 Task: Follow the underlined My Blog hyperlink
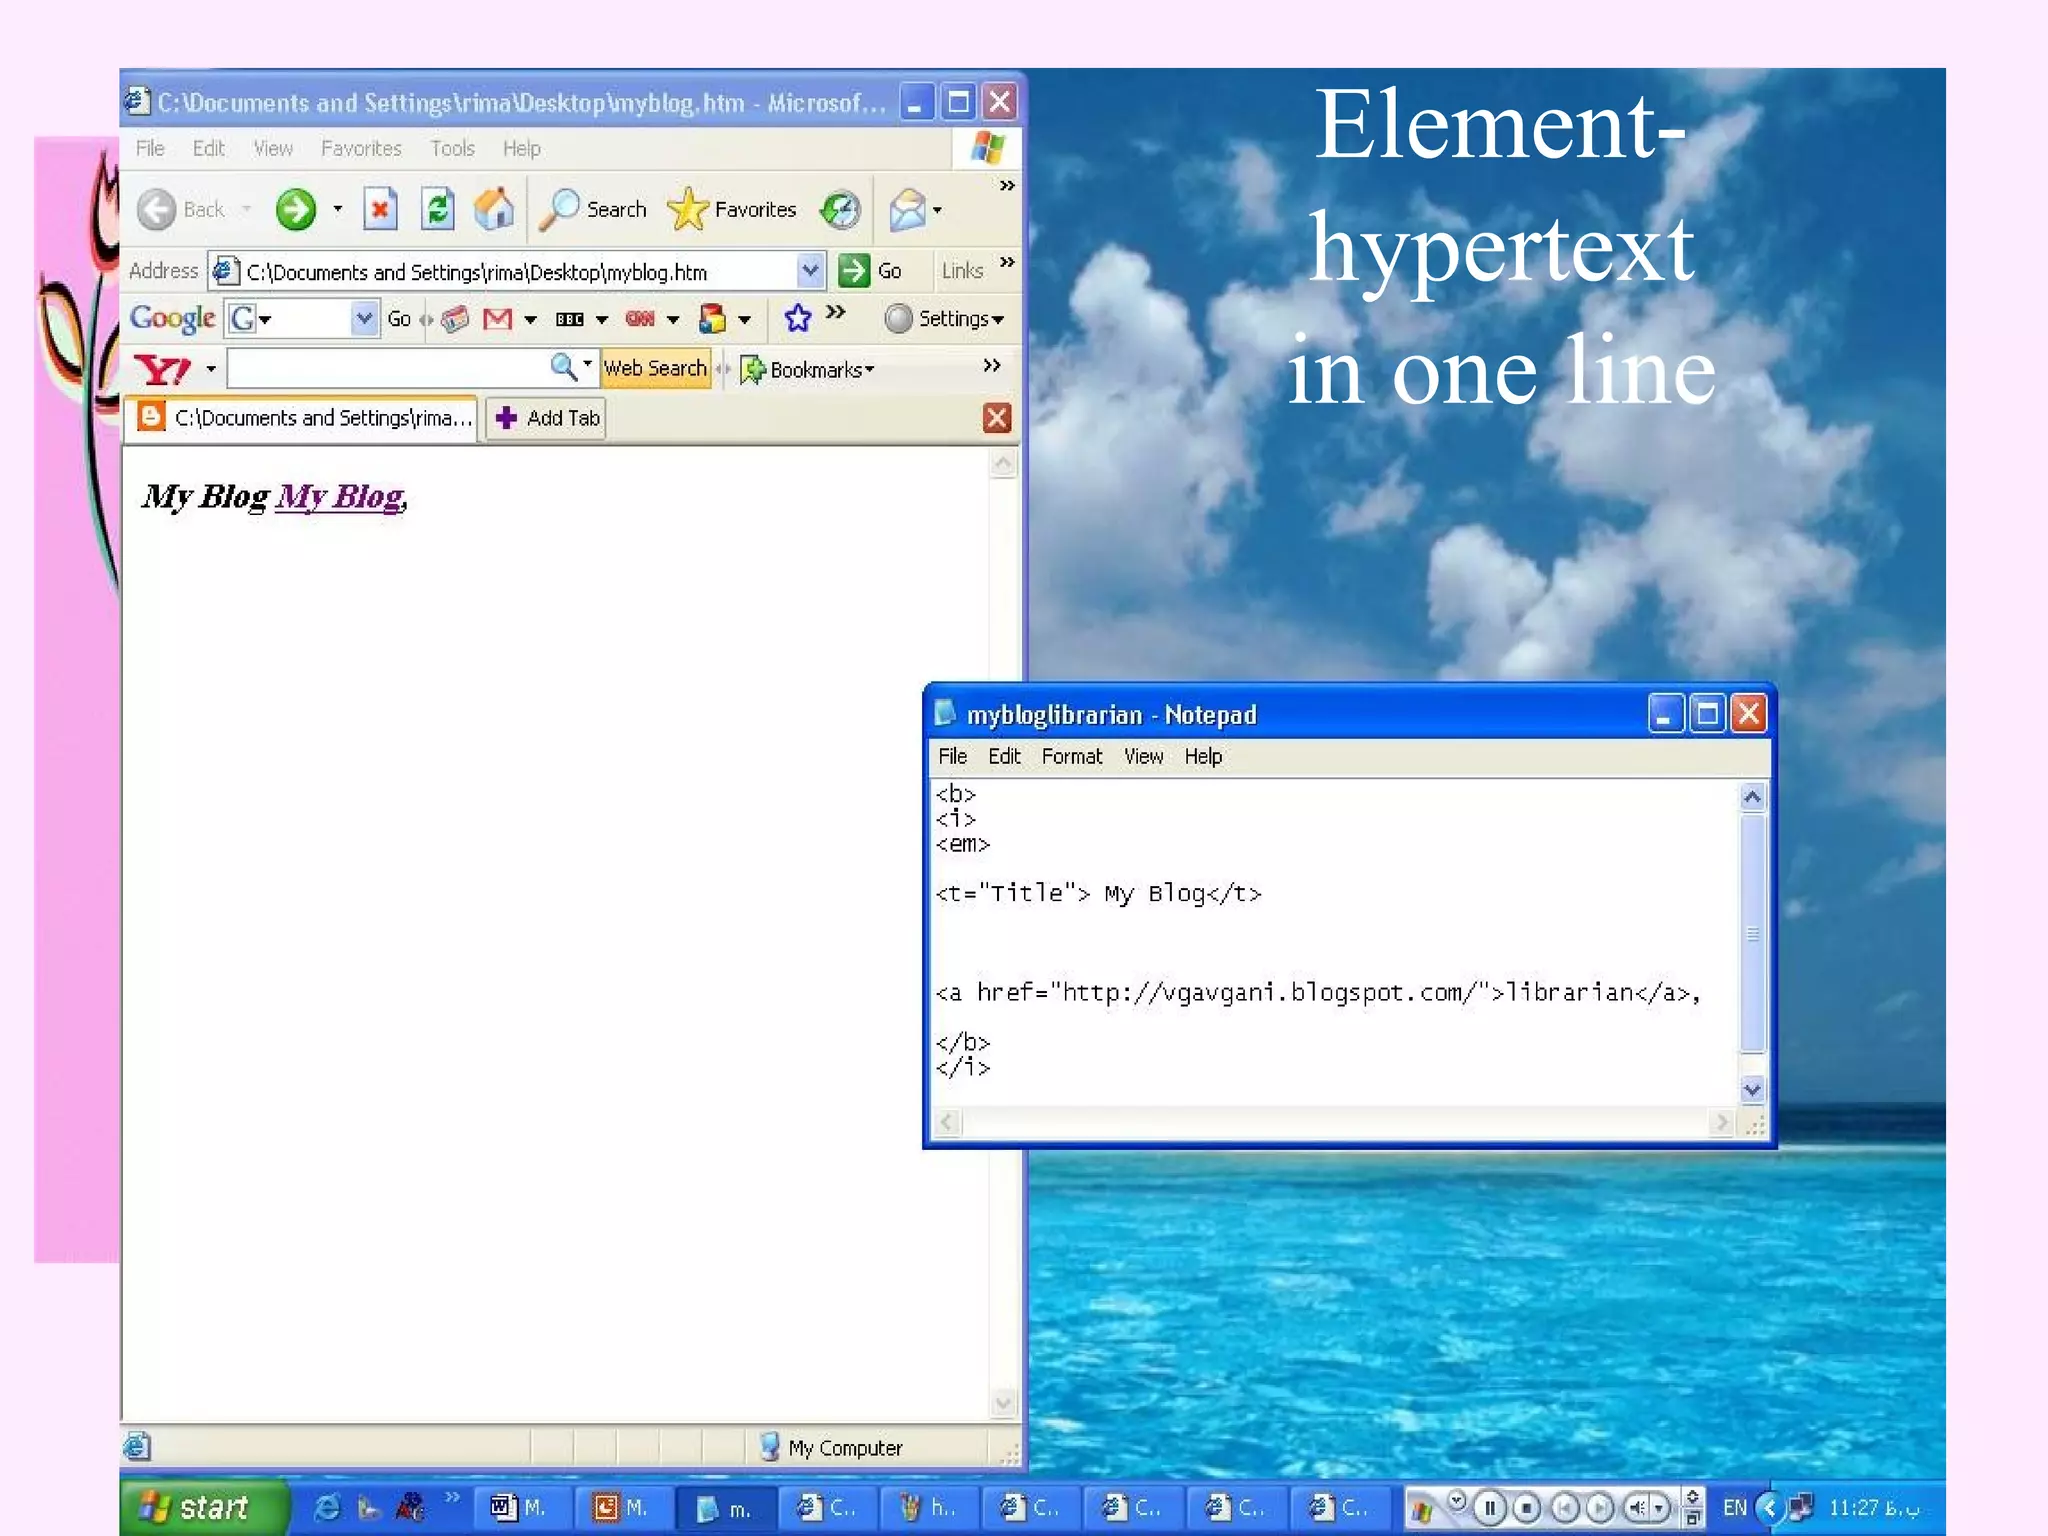tap(340, 496)
